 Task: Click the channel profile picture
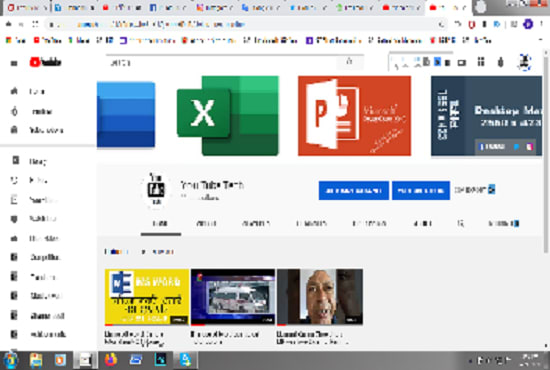[x=156, y=189]
